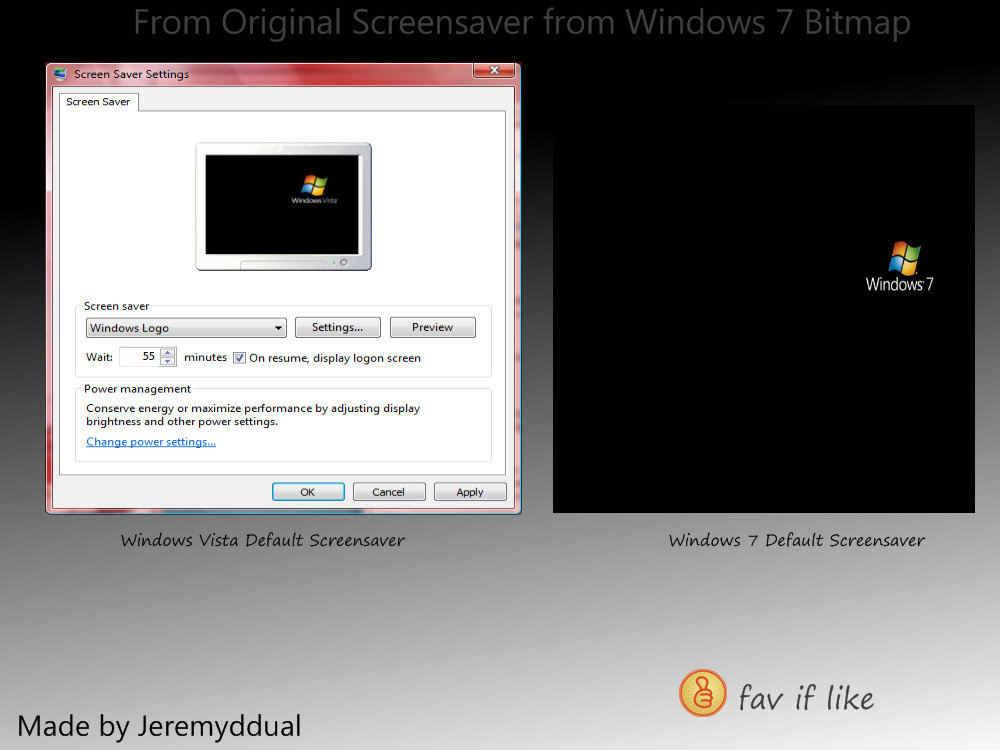Click the Preview button

click(x=432, y=327)
